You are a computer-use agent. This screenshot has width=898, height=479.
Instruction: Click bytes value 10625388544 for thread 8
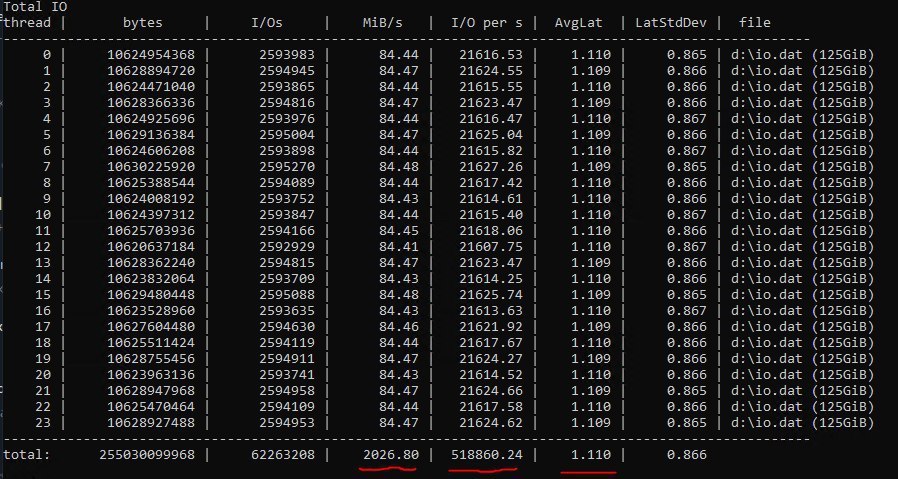(151, 183)
